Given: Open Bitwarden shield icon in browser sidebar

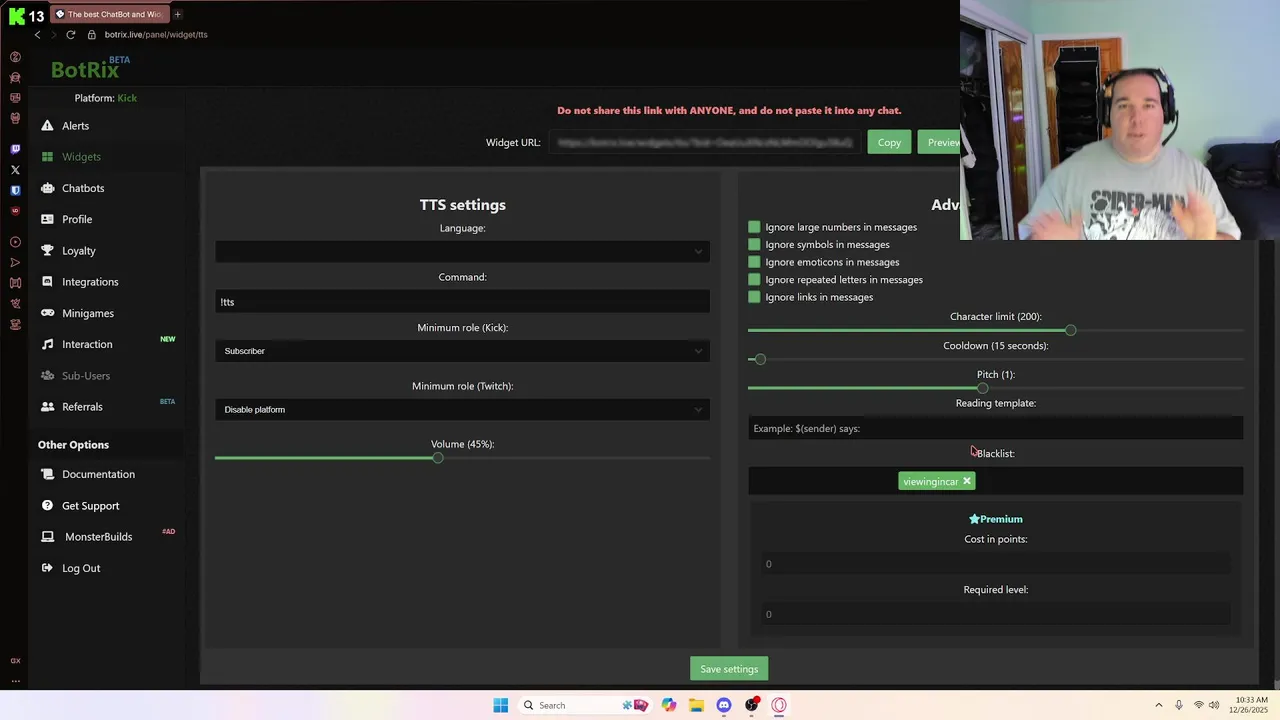Looking at the screenshot, I should [15, 190].
